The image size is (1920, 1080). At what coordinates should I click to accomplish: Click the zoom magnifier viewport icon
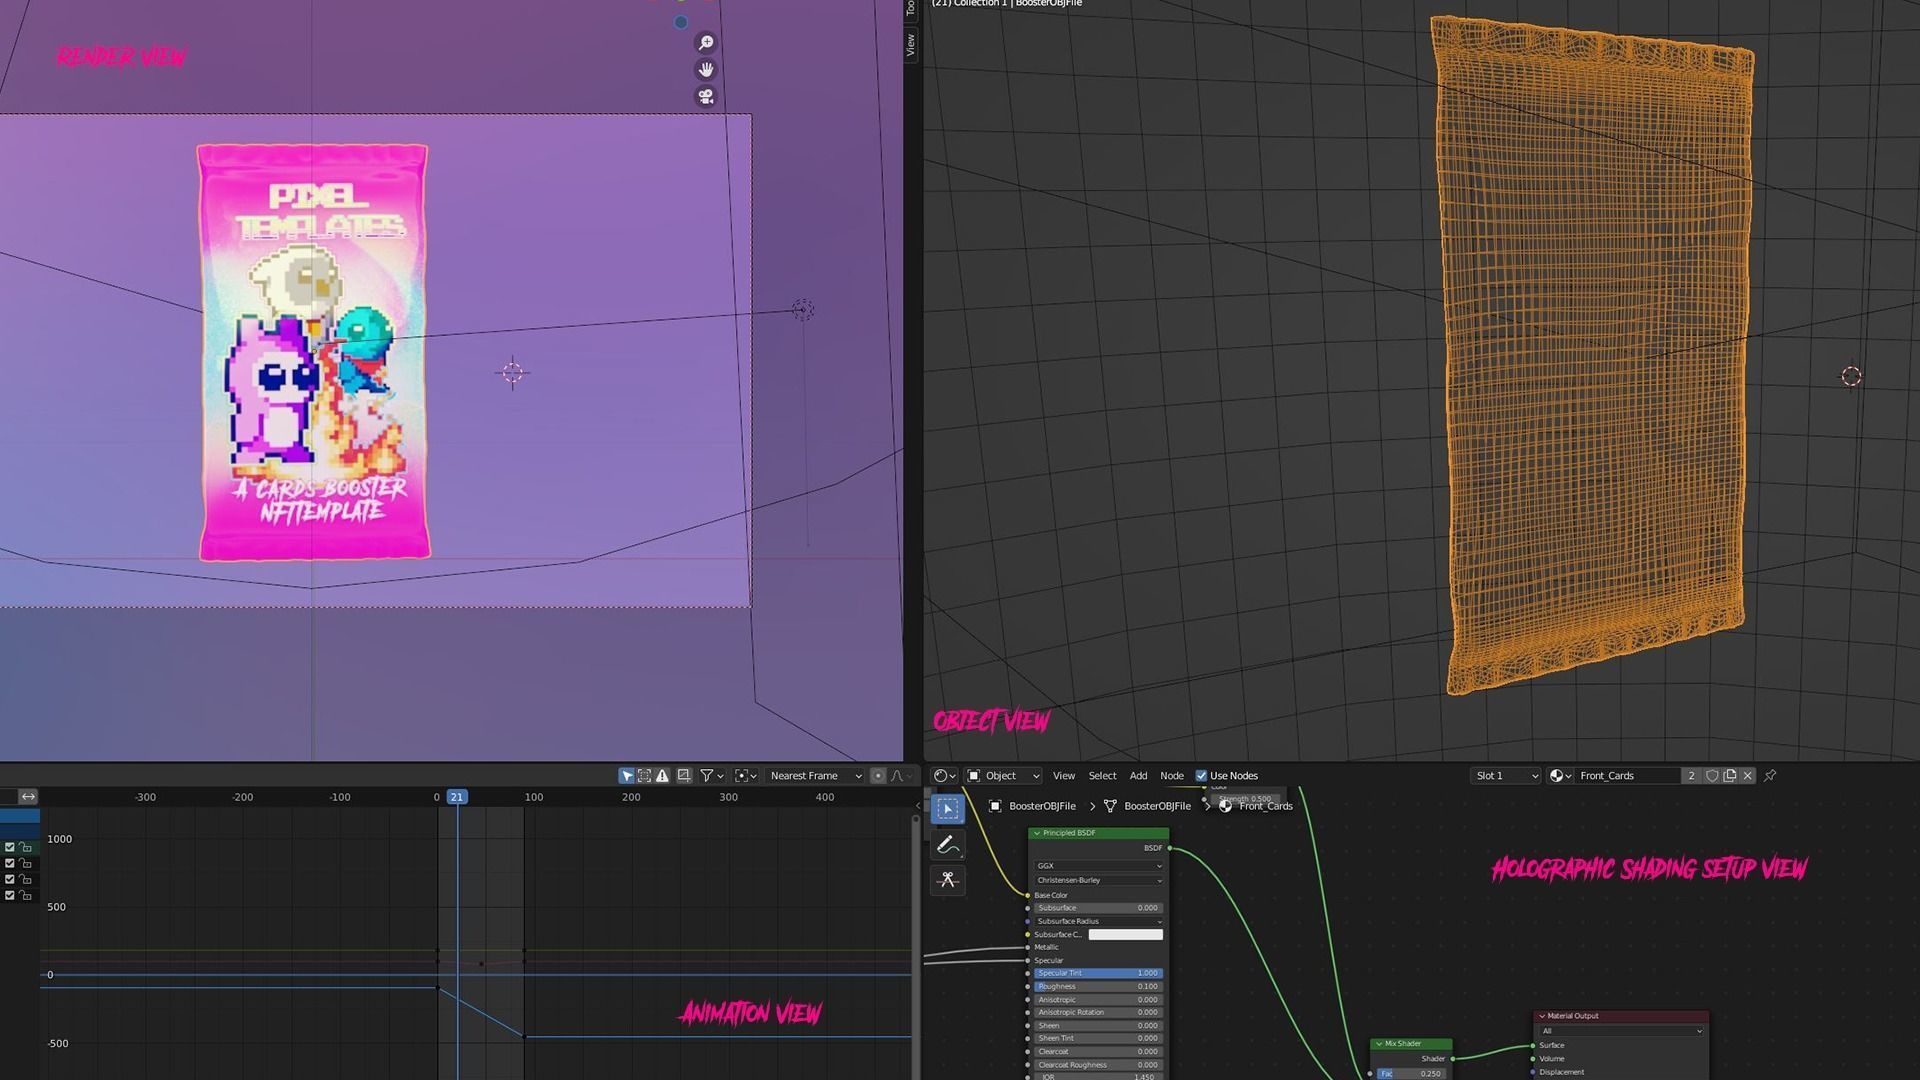pyautogui.click(x=706, y=43)
